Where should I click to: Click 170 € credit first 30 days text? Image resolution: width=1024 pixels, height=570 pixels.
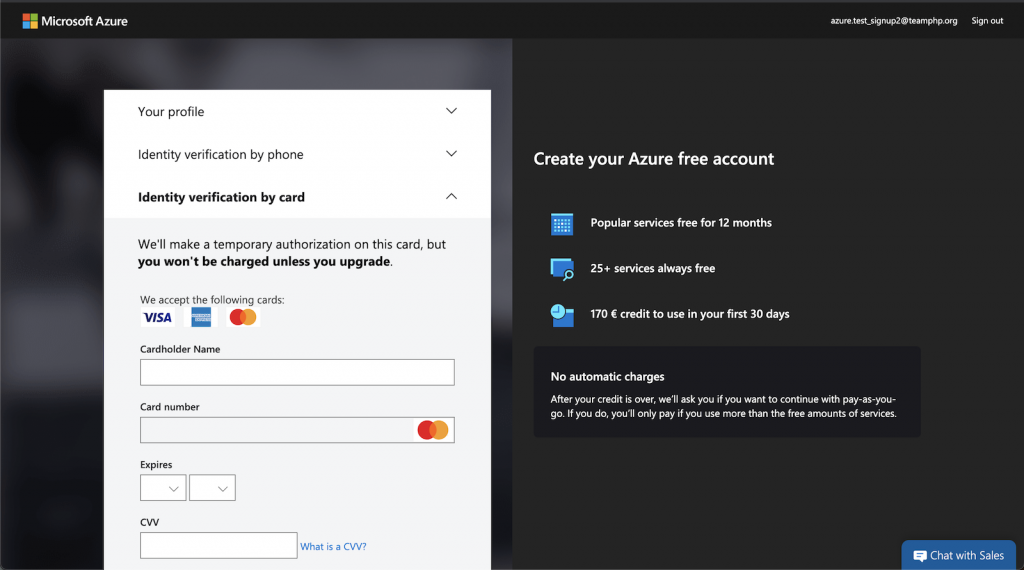690,314
